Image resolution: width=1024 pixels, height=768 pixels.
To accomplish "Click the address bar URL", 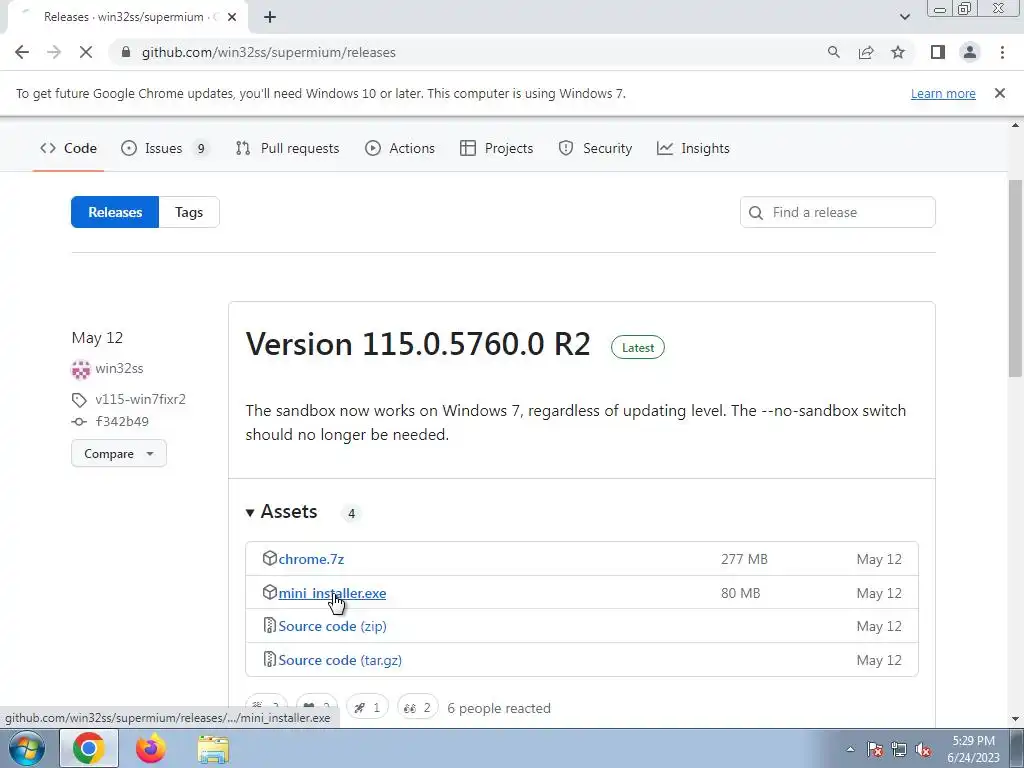I will (268, 52).
